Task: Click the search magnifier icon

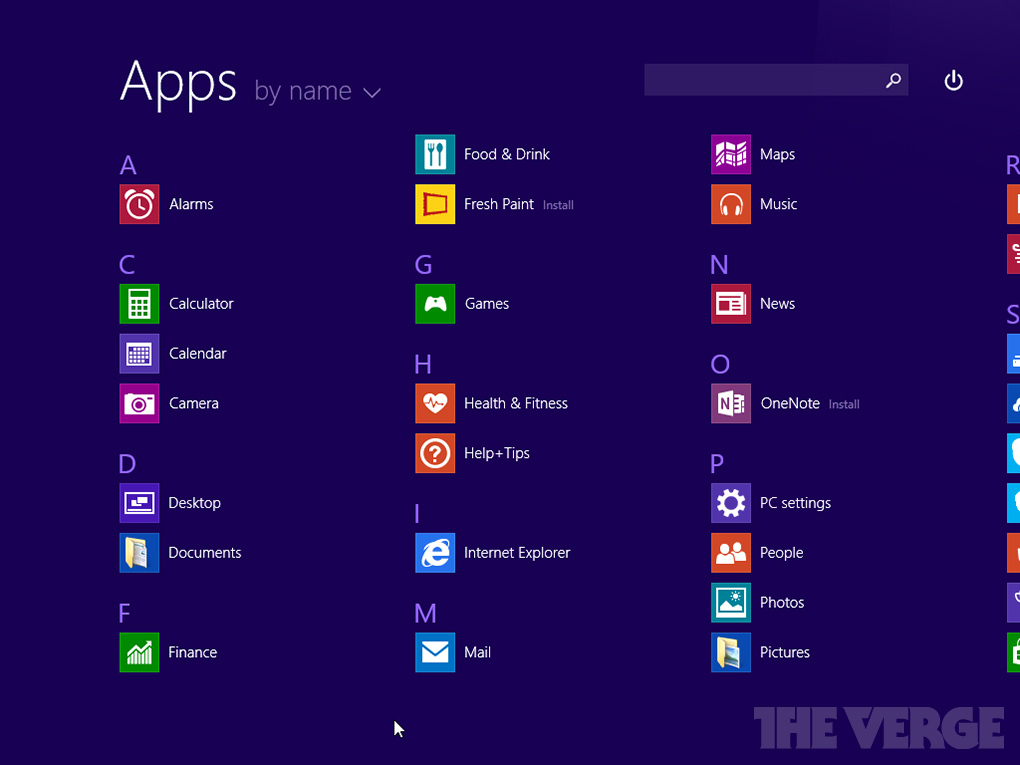Action: [x=893, y=80]
